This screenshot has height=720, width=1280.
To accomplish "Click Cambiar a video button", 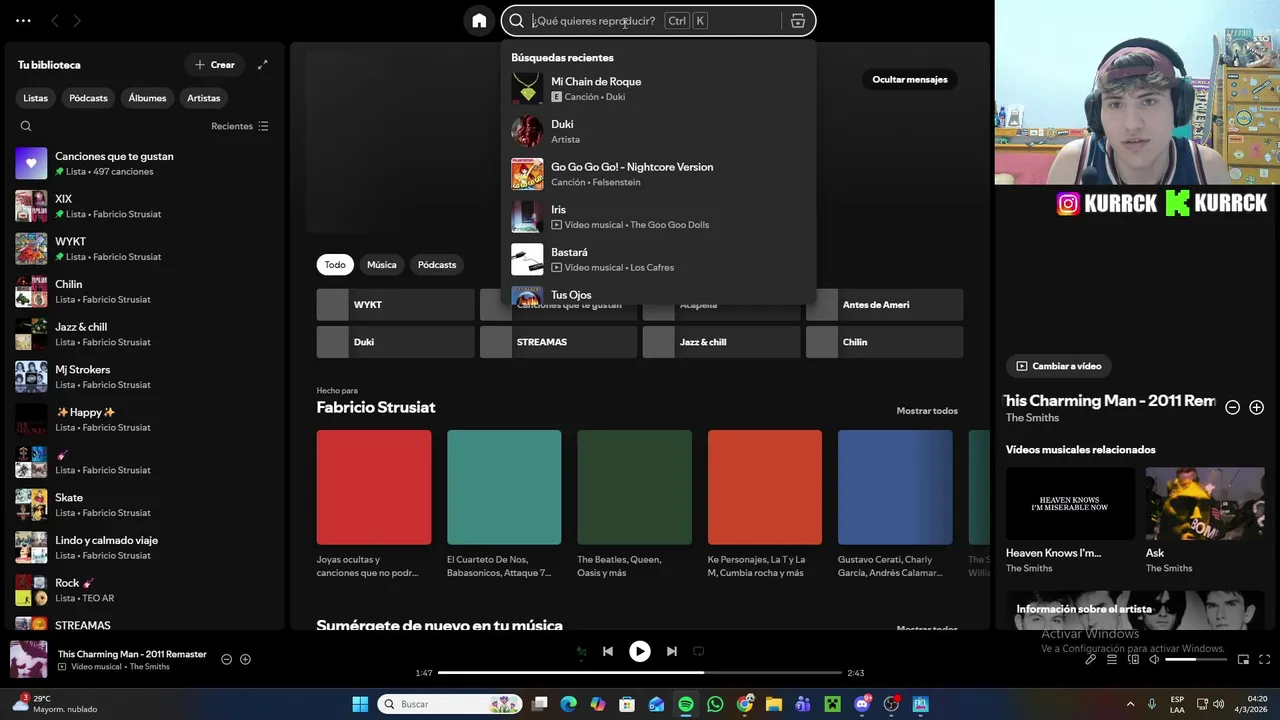I will pyautogui.click(x=1059, y=366).
